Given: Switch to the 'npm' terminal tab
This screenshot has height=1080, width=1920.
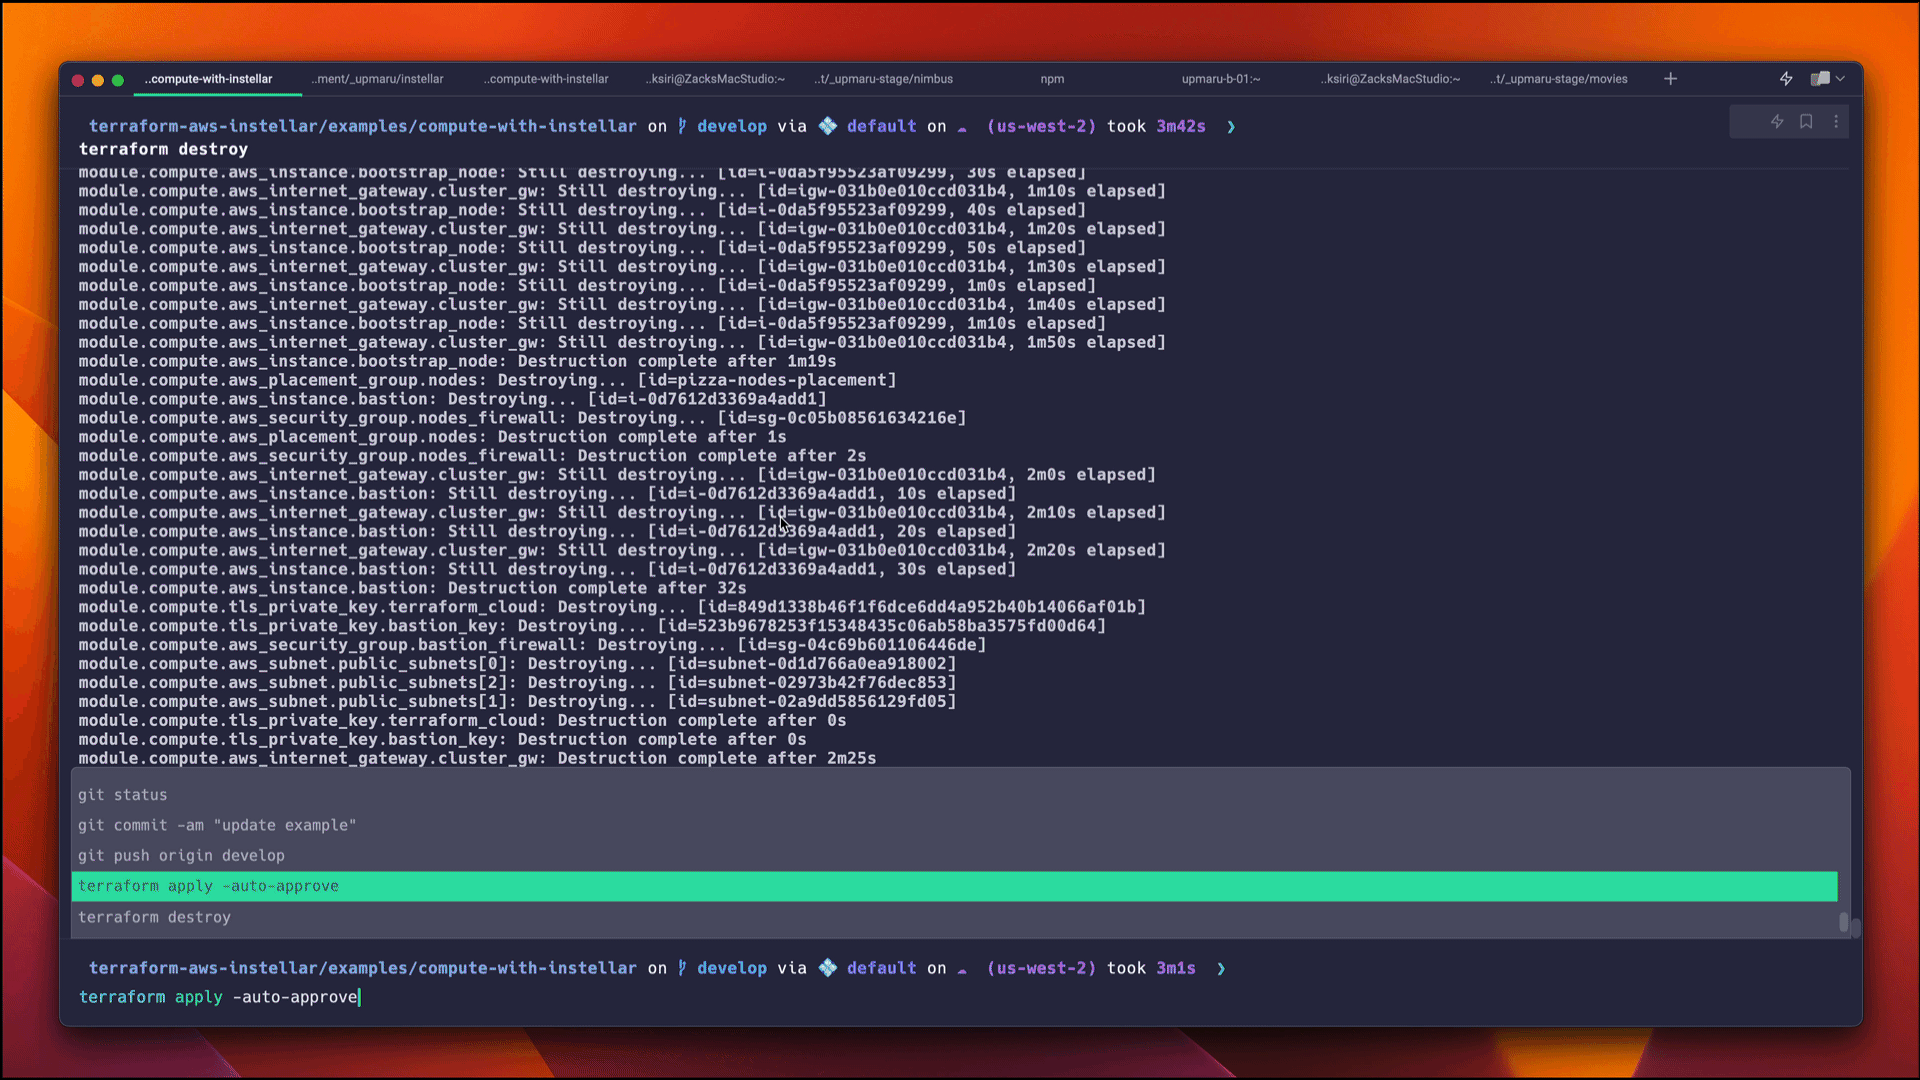Looking at the screenshot, I should coord(1051,79).
